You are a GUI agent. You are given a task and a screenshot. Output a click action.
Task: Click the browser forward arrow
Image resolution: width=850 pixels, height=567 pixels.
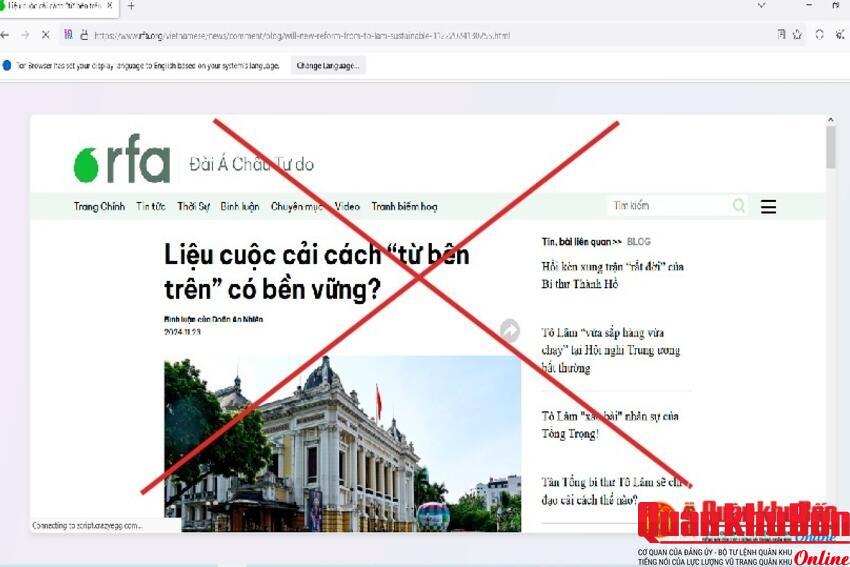[25, 35]
